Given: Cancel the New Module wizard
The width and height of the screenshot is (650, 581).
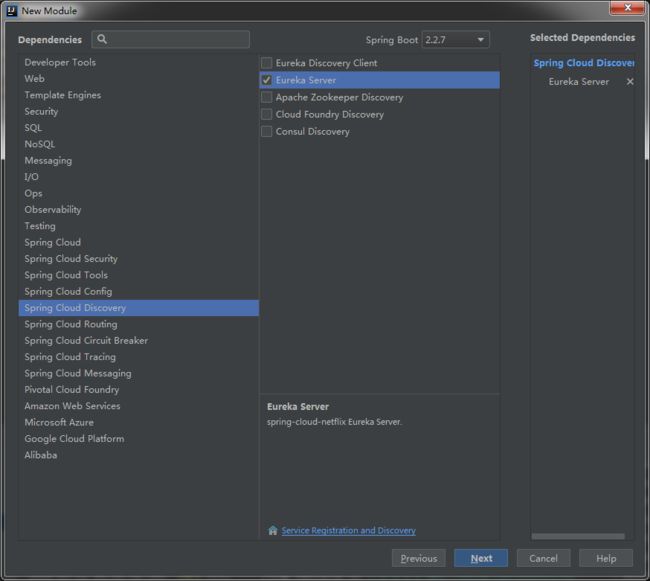Looking at the screenshot, I should pos(543,558).
